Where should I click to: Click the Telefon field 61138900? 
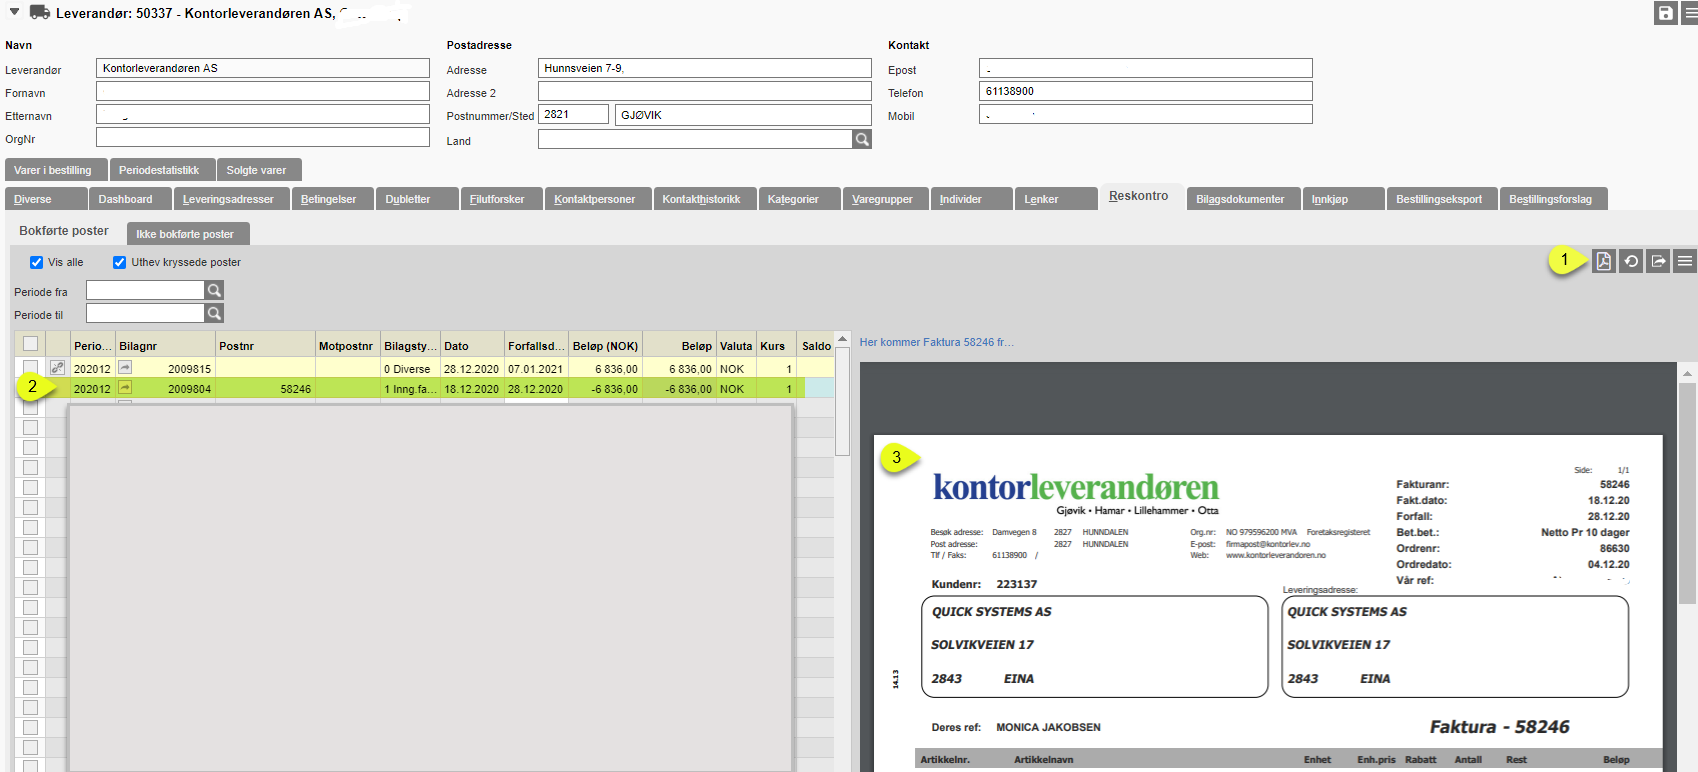(x=1146, y=91)
